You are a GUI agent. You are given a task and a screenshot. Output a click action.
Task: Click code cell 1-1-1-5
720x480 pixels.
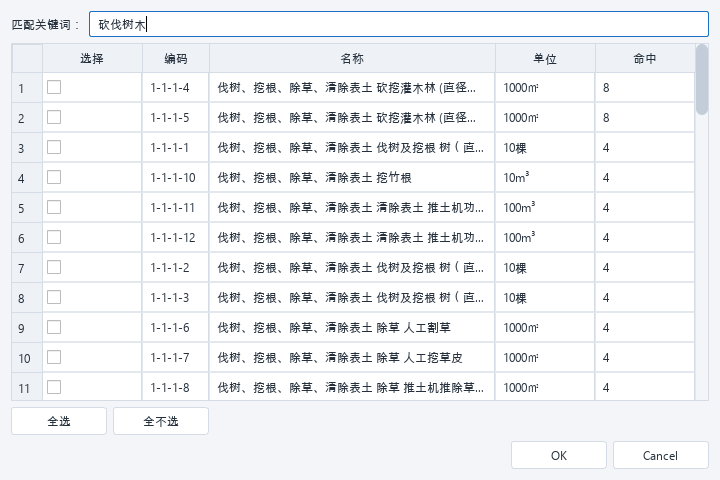tap(176, 118)
